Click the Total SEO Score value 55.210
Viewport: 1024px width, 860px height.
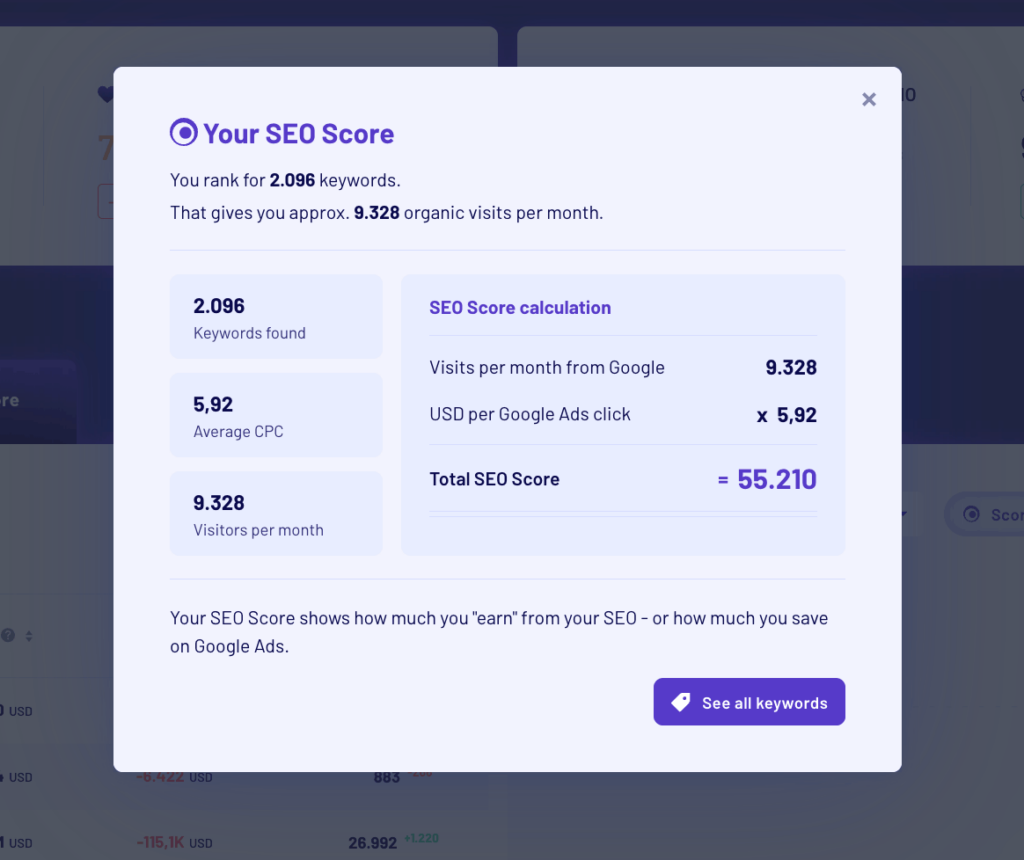click(778, 479)
